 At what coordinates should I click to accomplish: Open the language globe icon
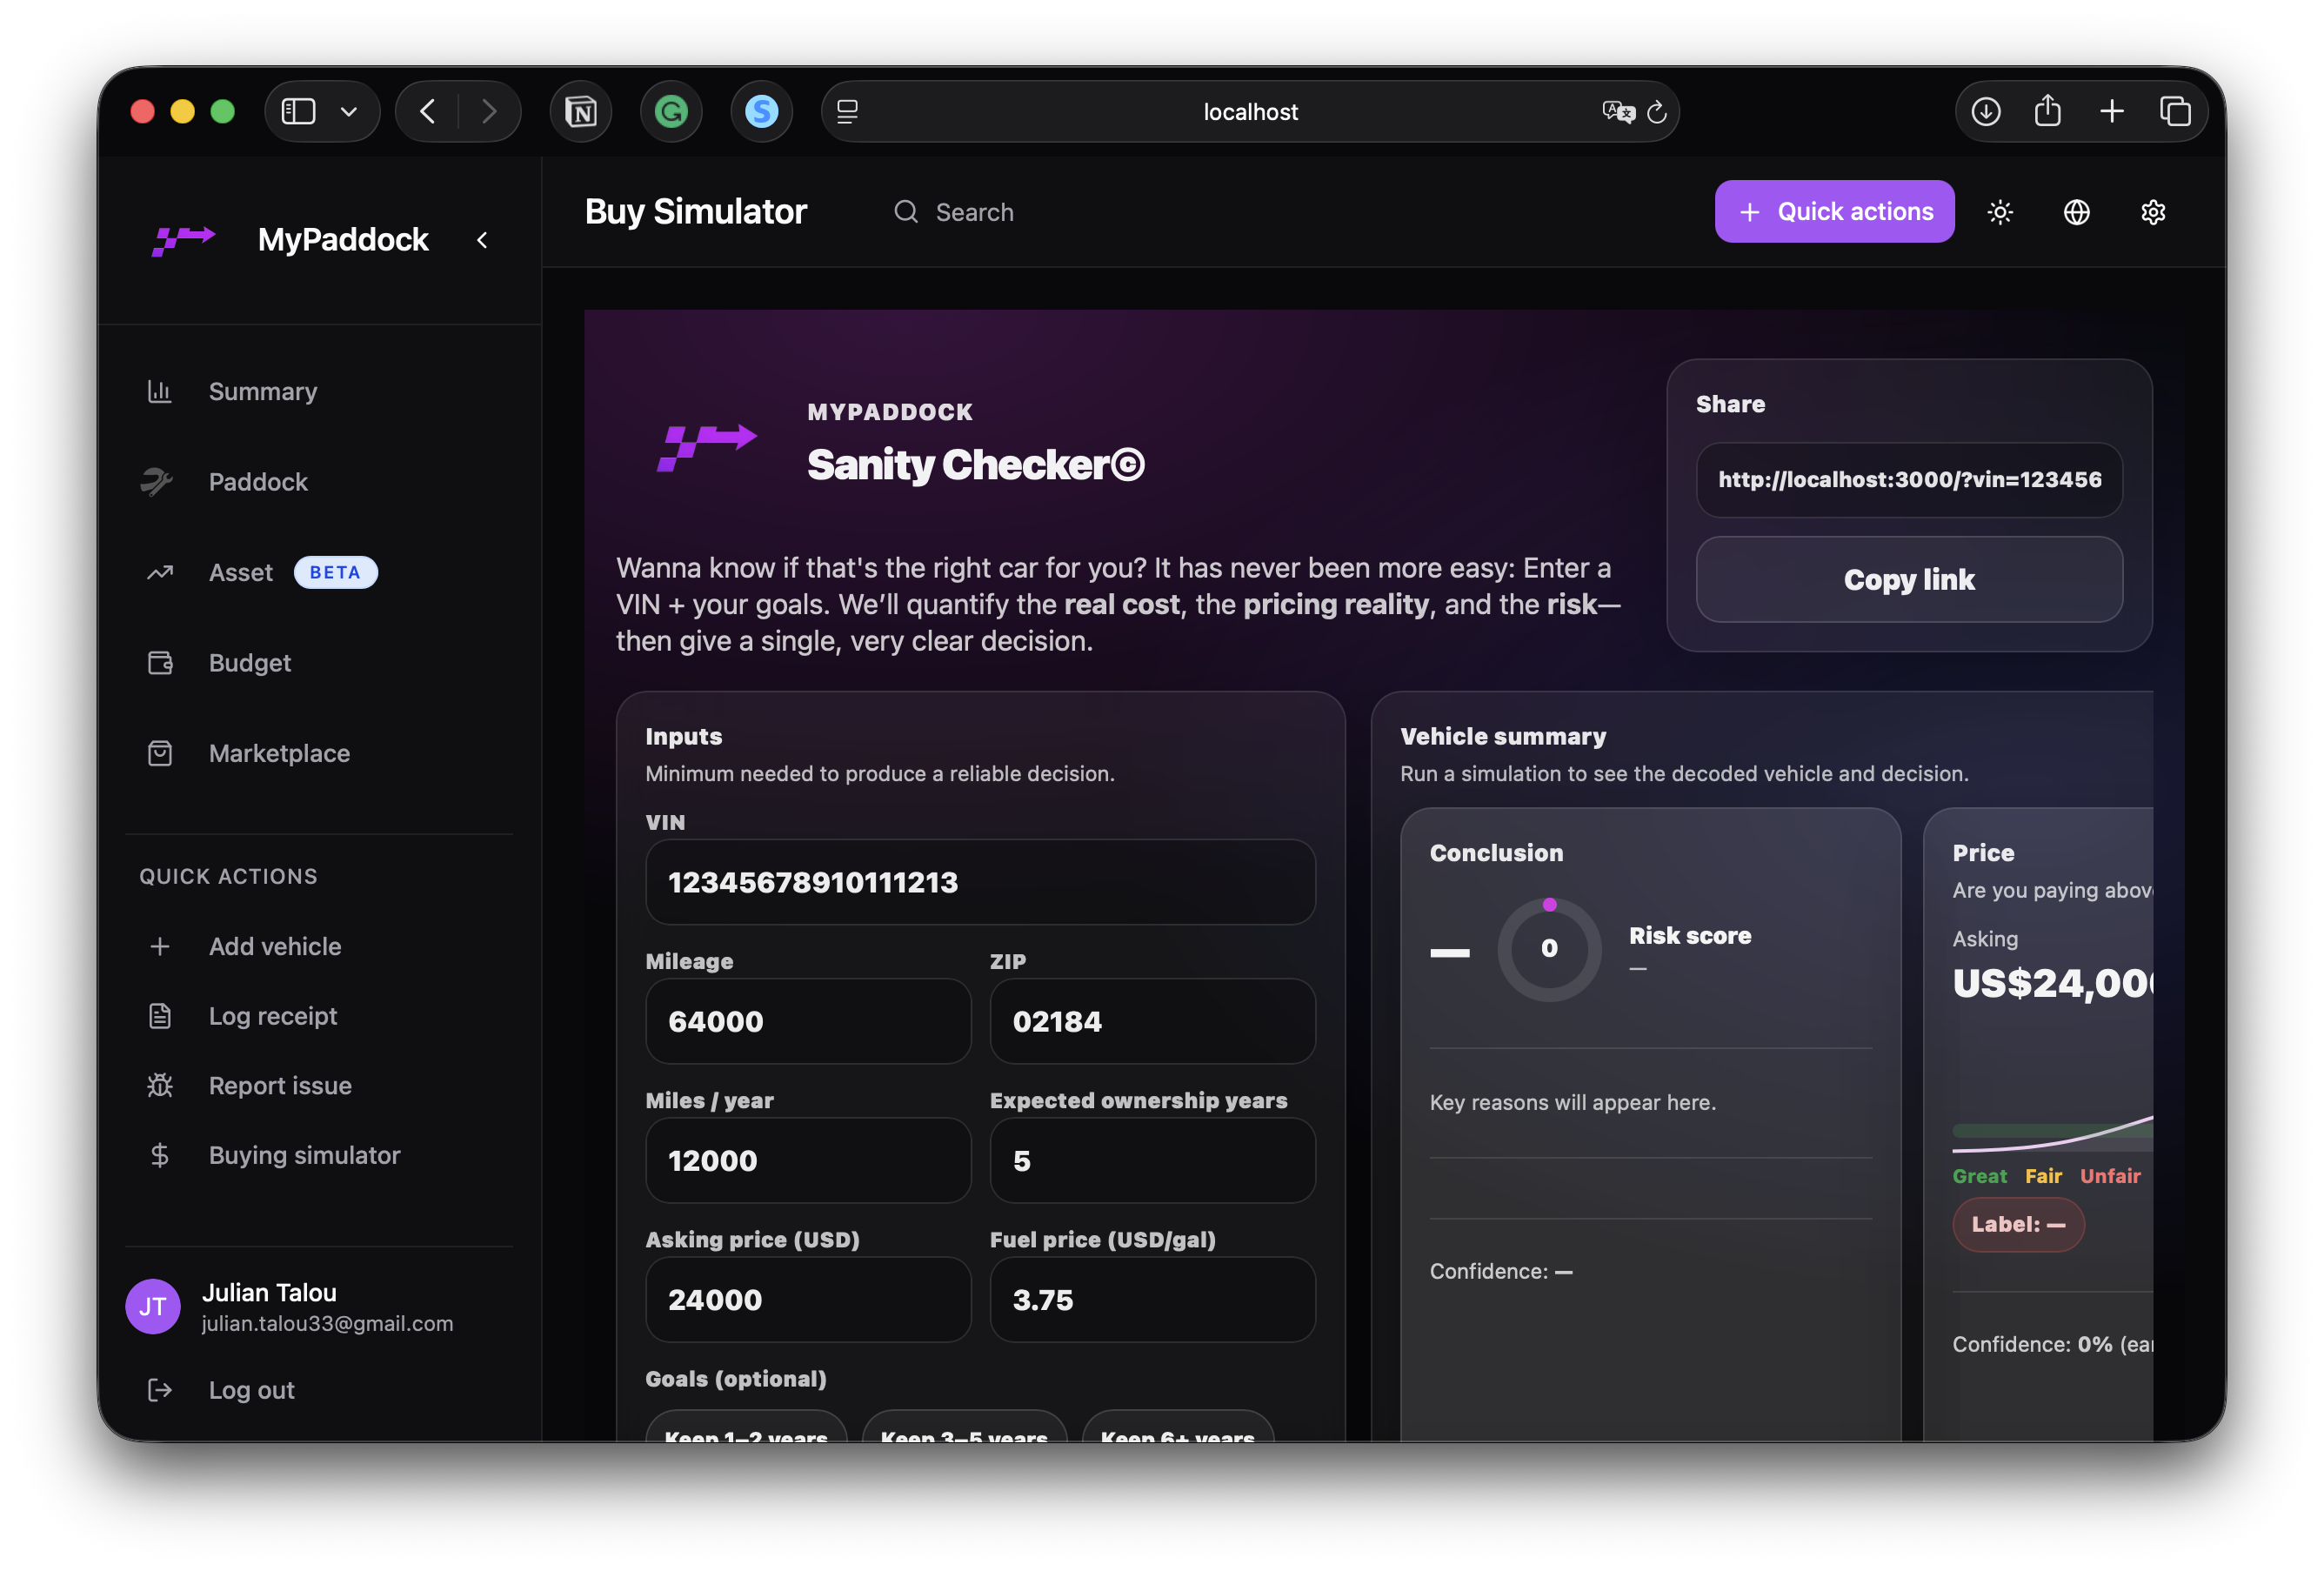(2077, 212)
